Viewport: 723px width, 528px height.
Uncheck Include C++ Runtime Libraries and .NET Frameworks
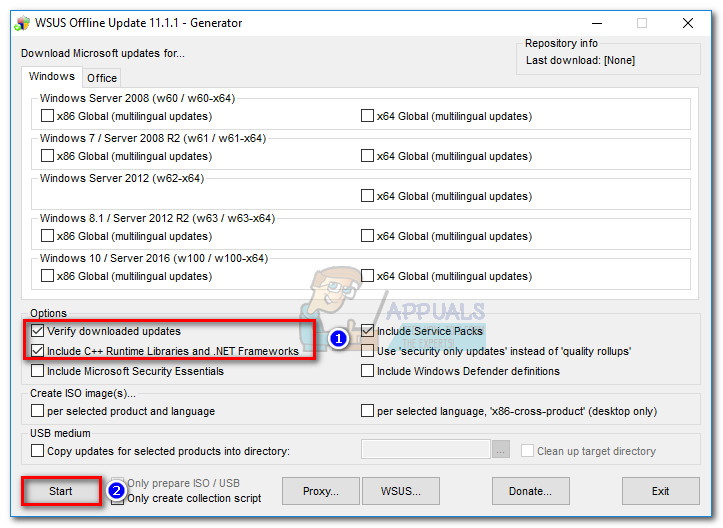click(x=37, y=350)
